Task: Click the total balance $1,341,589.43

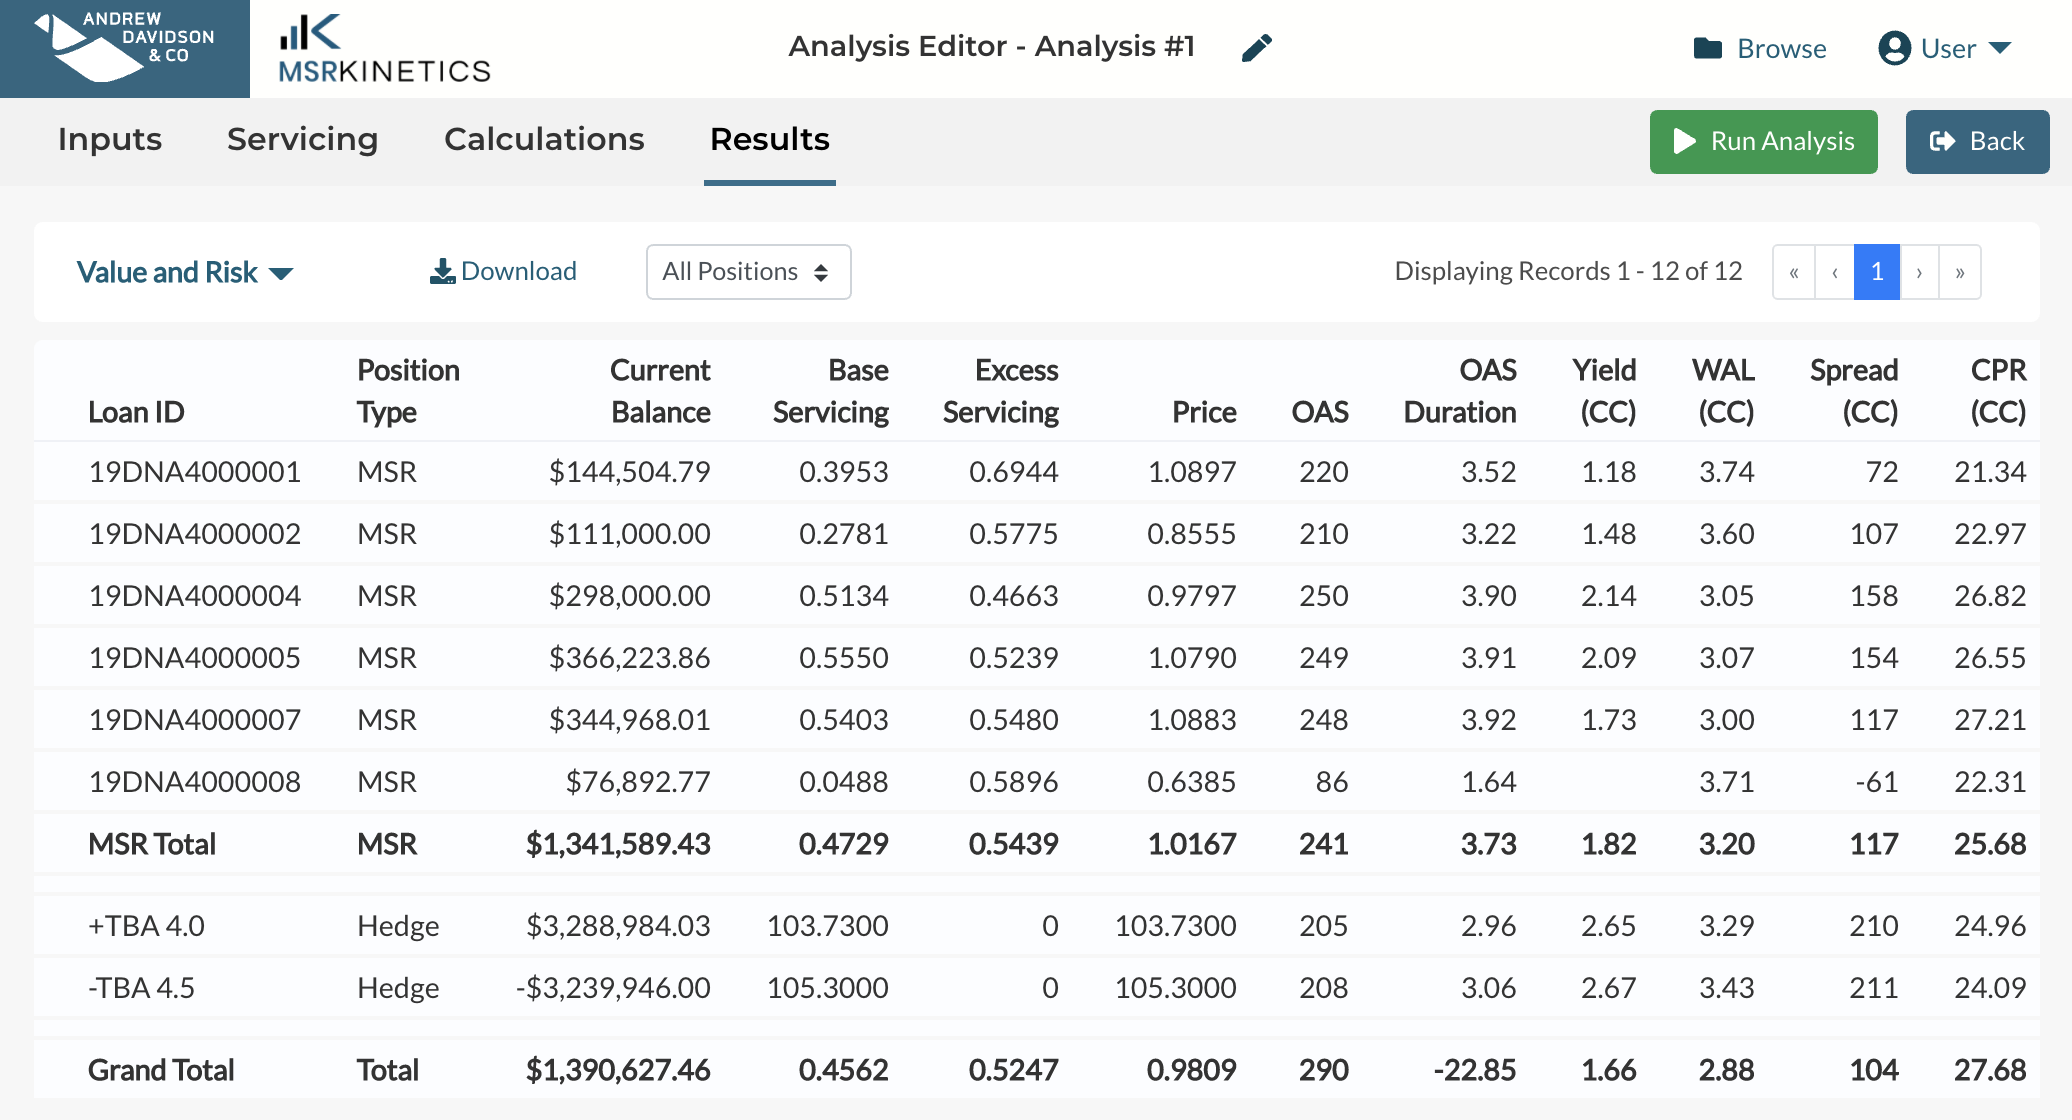Action: 618,844
